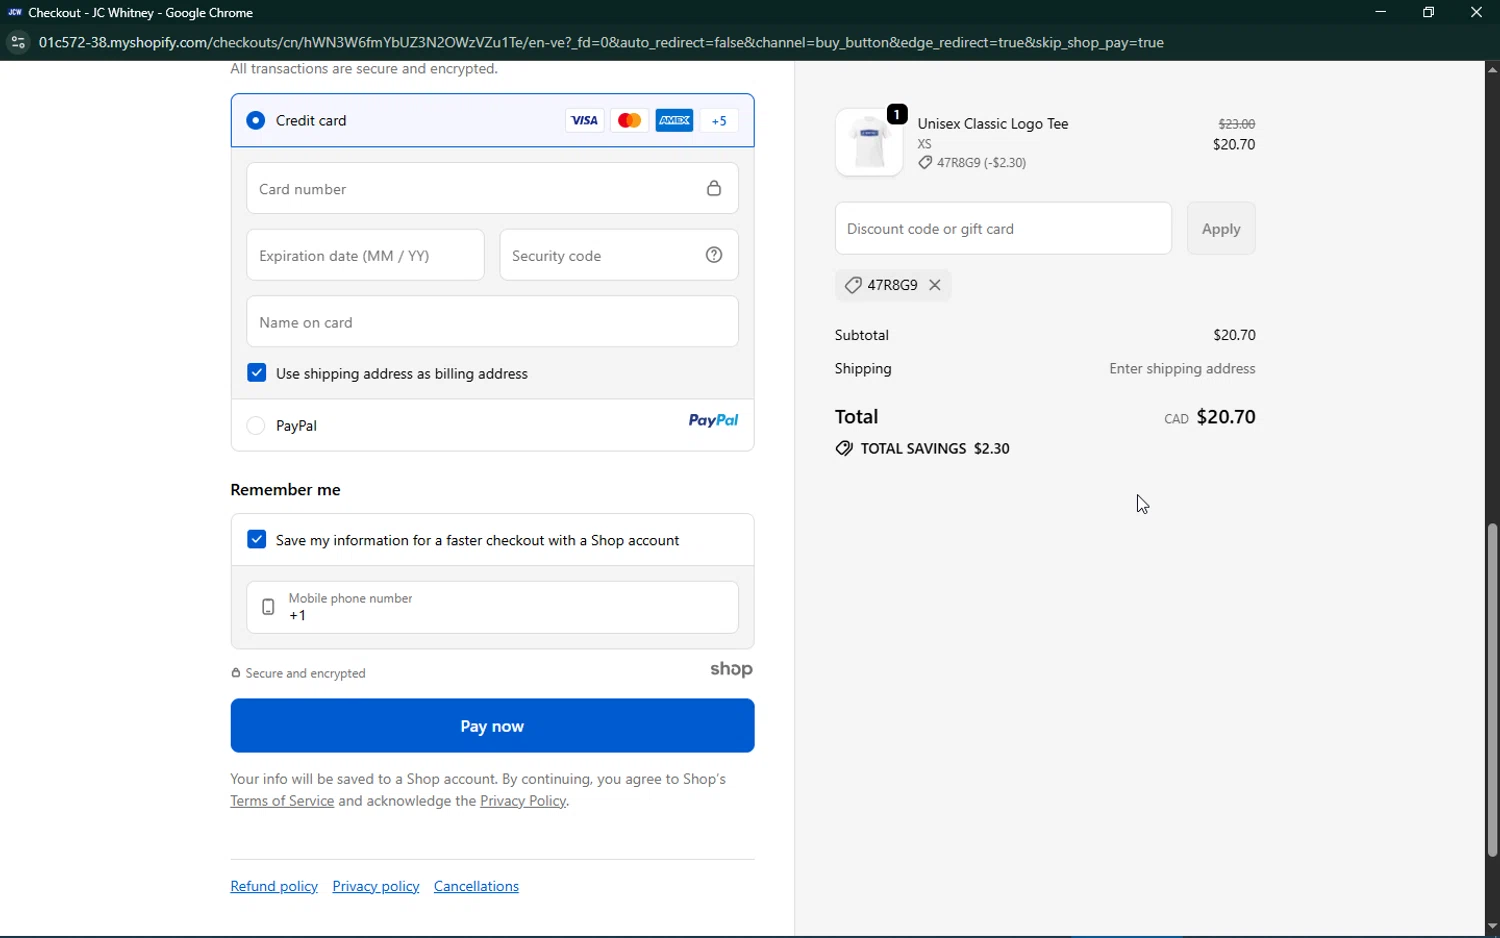1500x938 pixels.
Task: Click the crossed-out $23.00 price
Action: coord(1237,124)
